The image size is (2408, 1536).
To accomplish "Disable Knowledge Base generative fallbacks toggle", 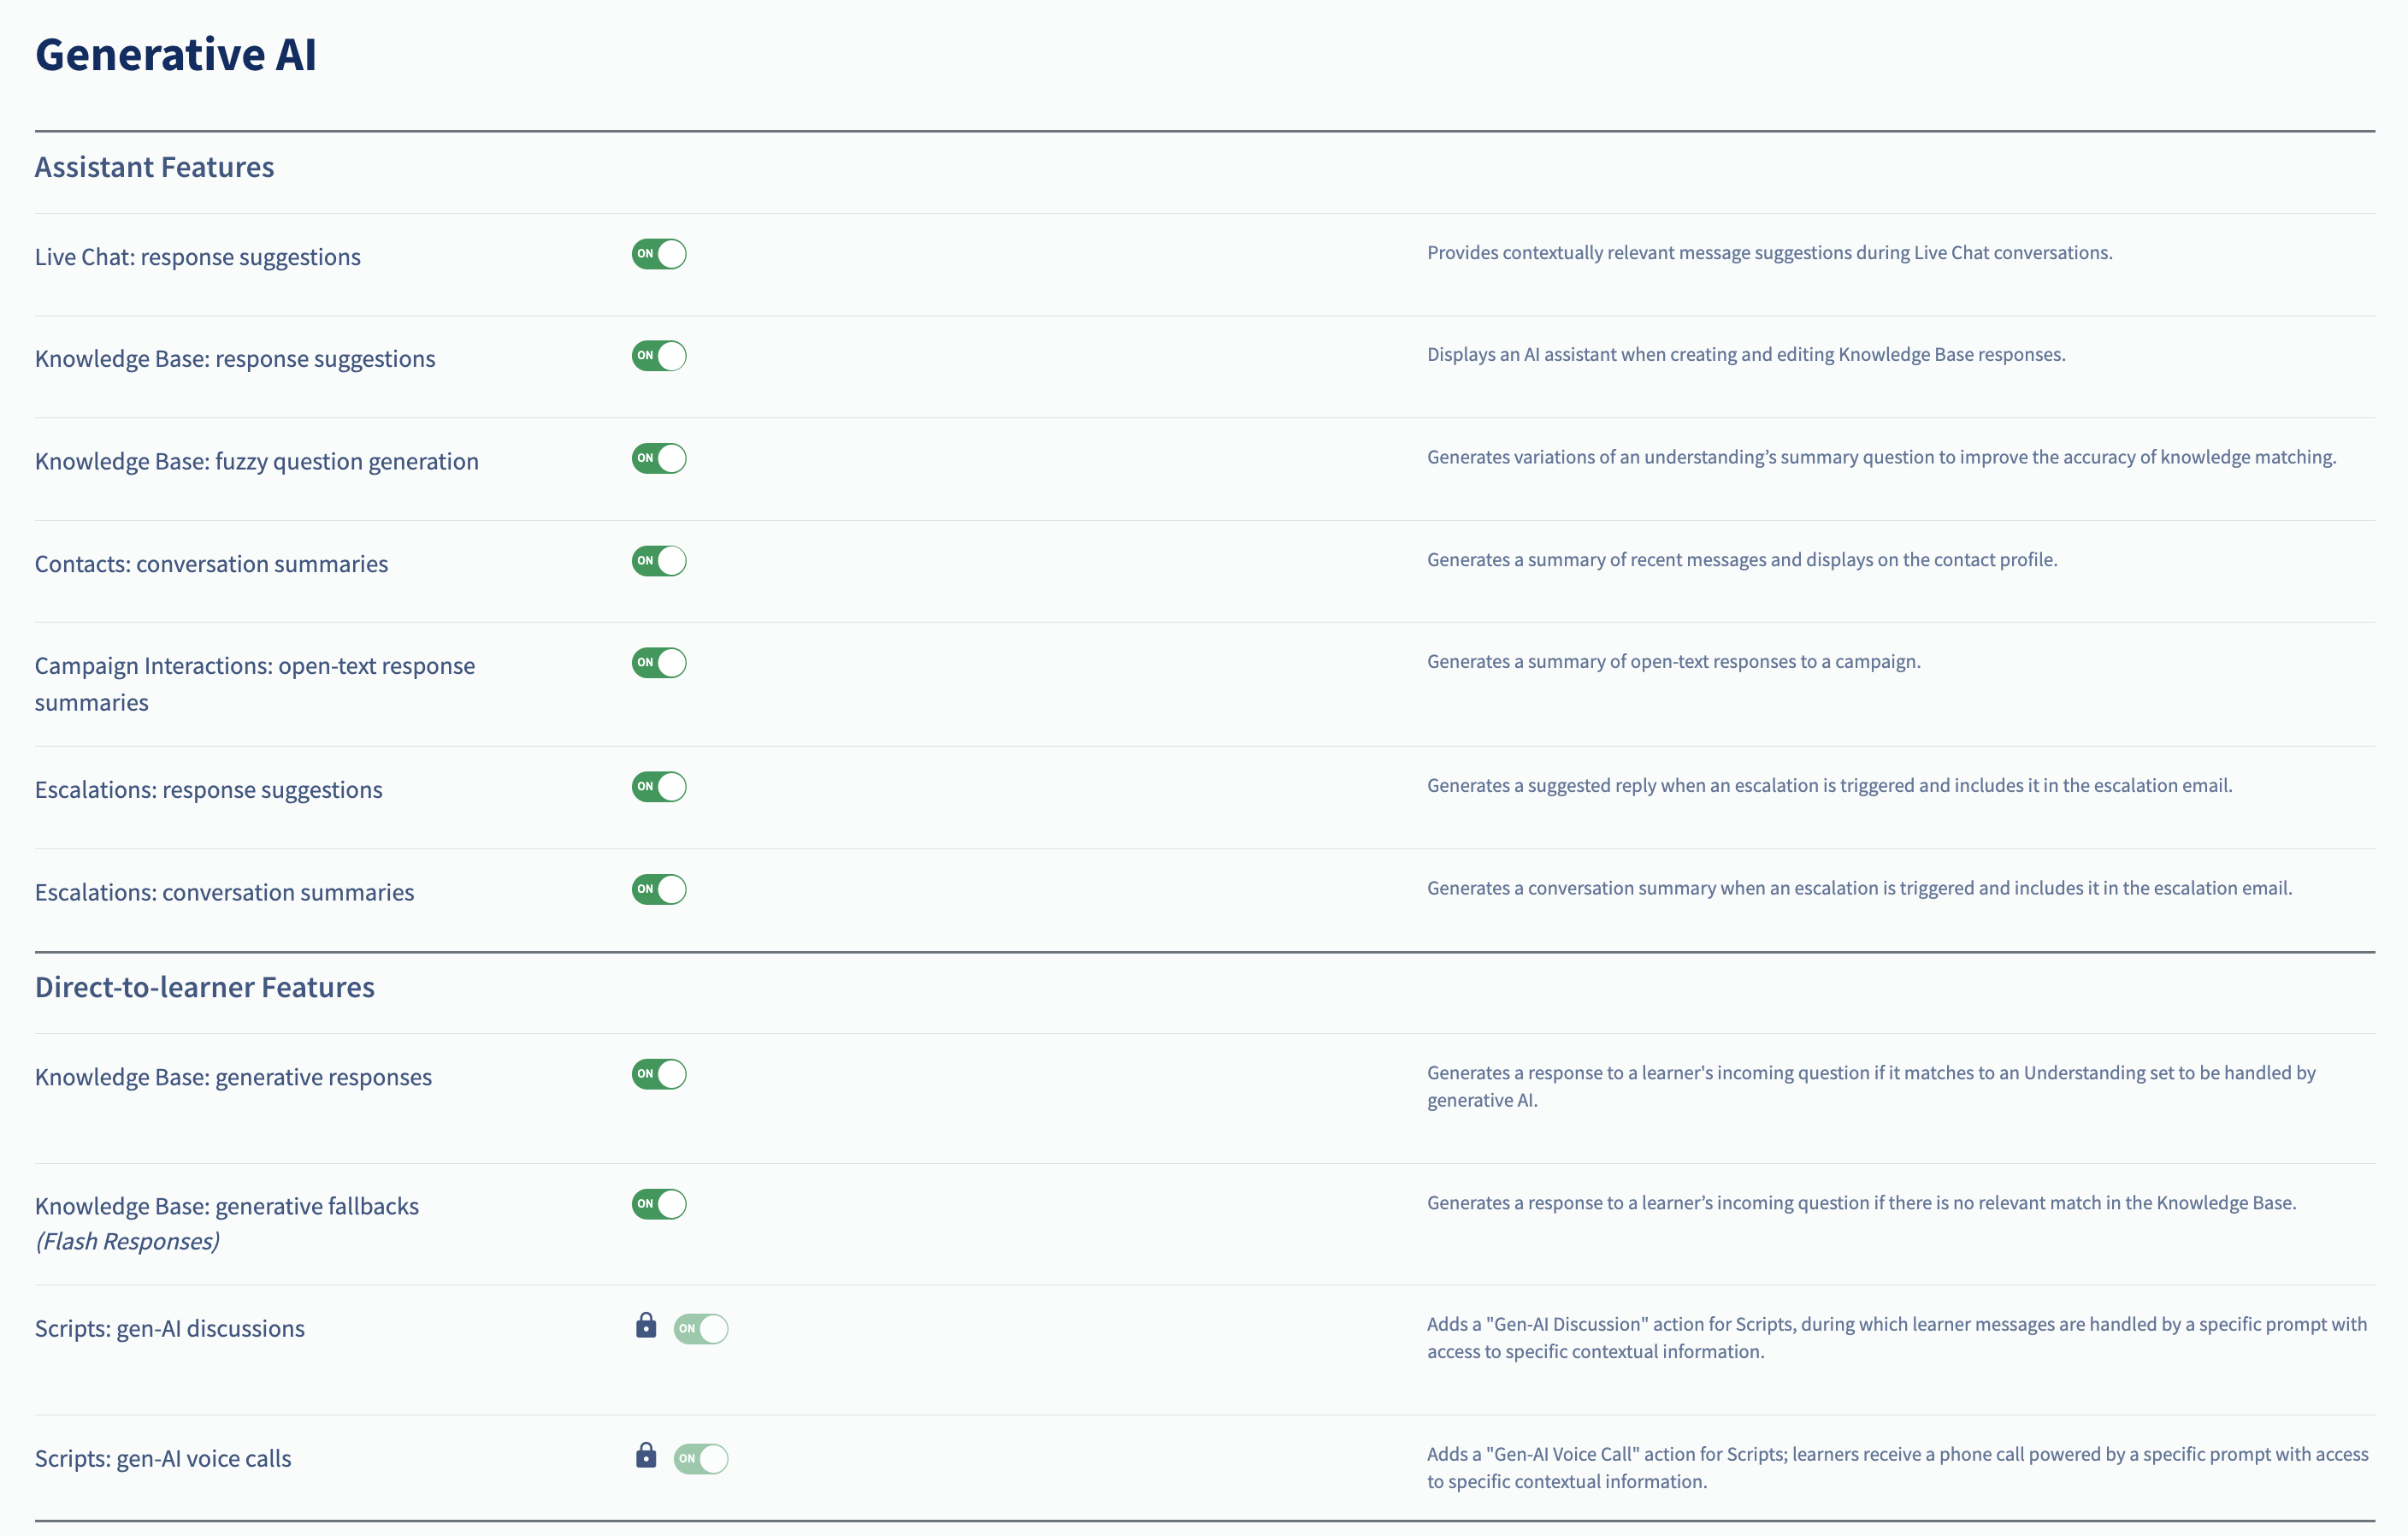I will click(659, 1204).
